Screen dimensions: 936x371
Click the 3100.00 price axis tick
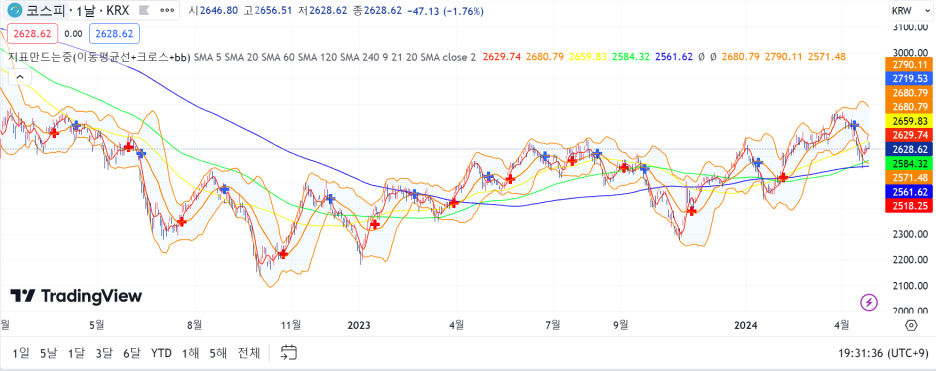tap(911, 27)
